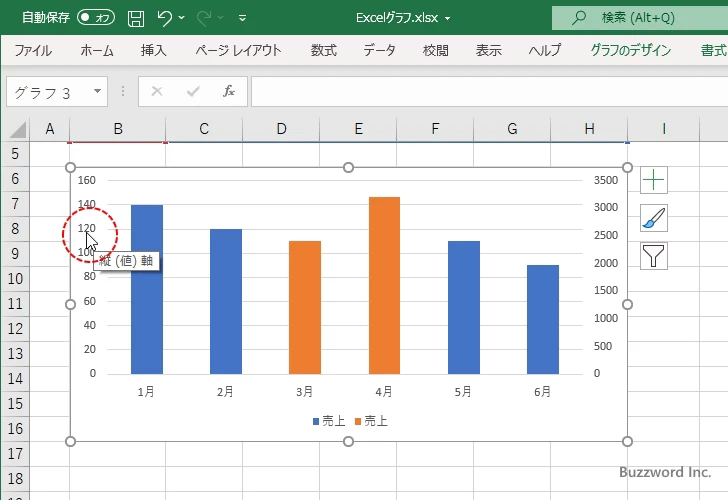Open the 表示 tab
728x500 pixels.
(x=488, y=50)
